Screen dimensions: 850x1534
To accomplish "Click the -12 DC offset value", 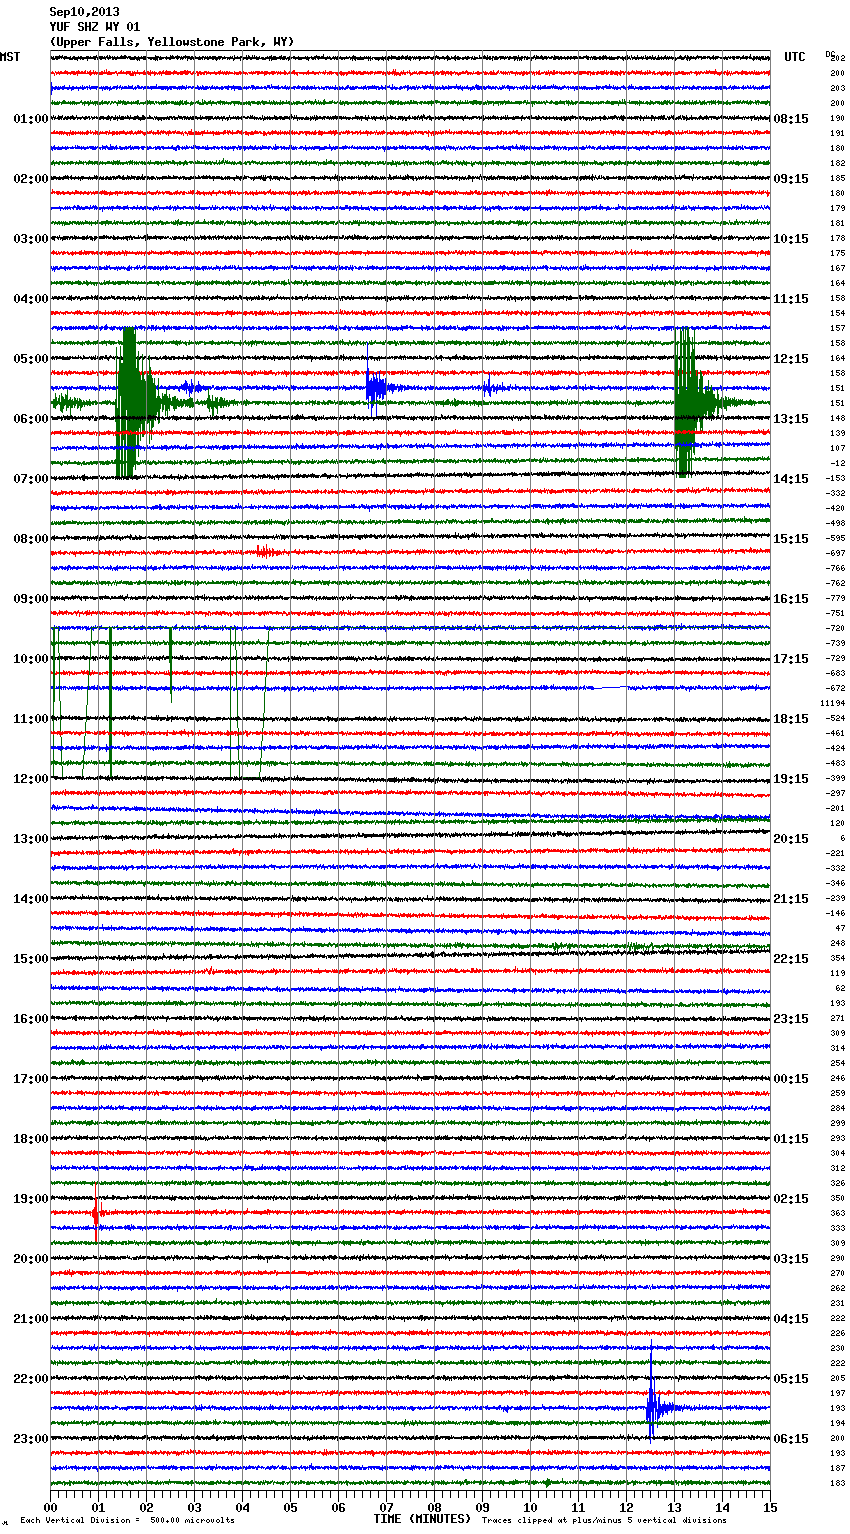I will coord(837,463).
